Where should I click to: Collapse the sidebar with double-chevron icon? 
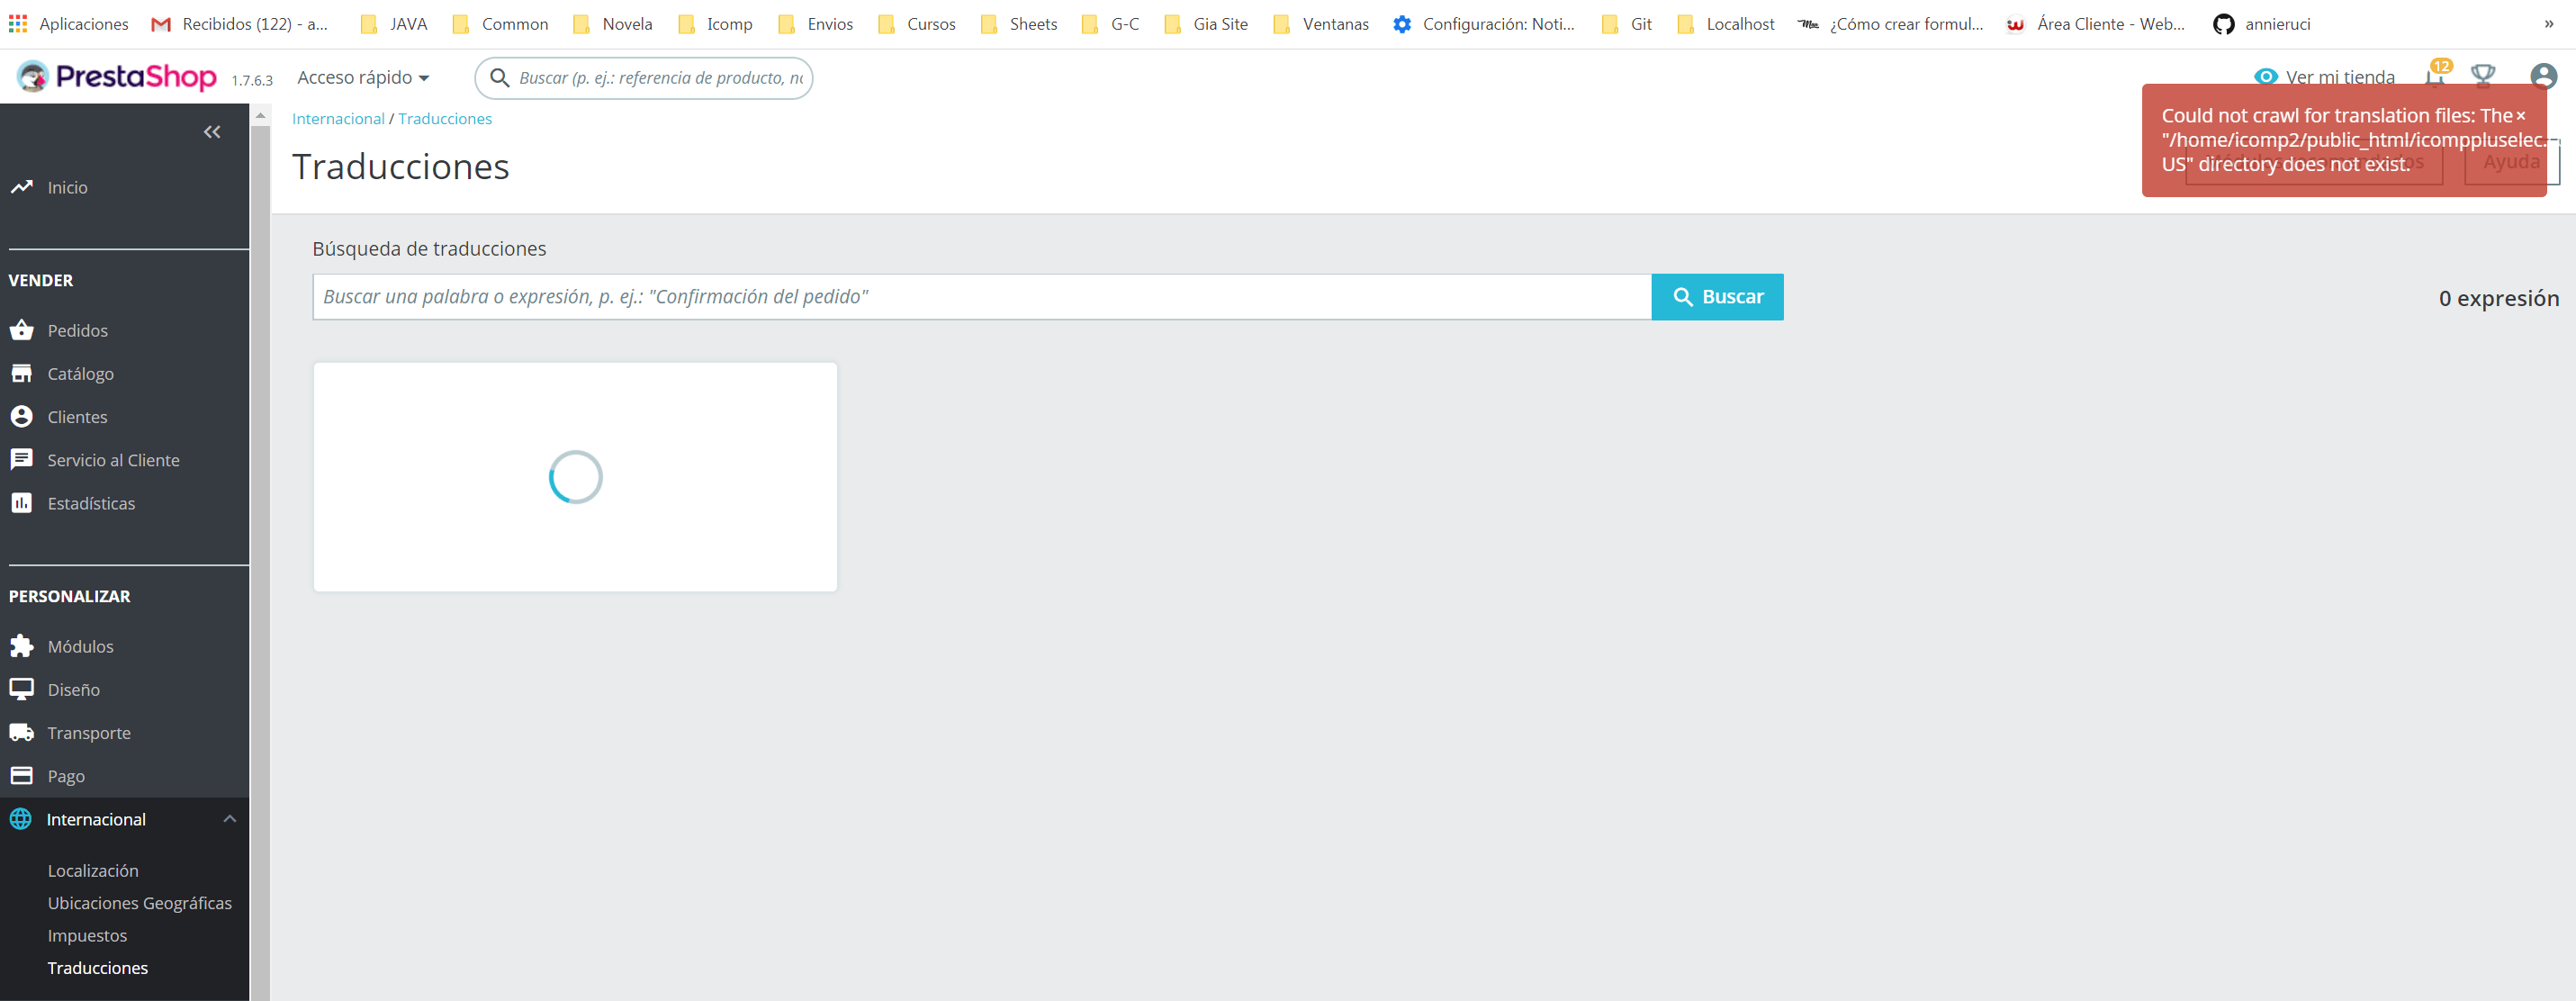(212, 132)
